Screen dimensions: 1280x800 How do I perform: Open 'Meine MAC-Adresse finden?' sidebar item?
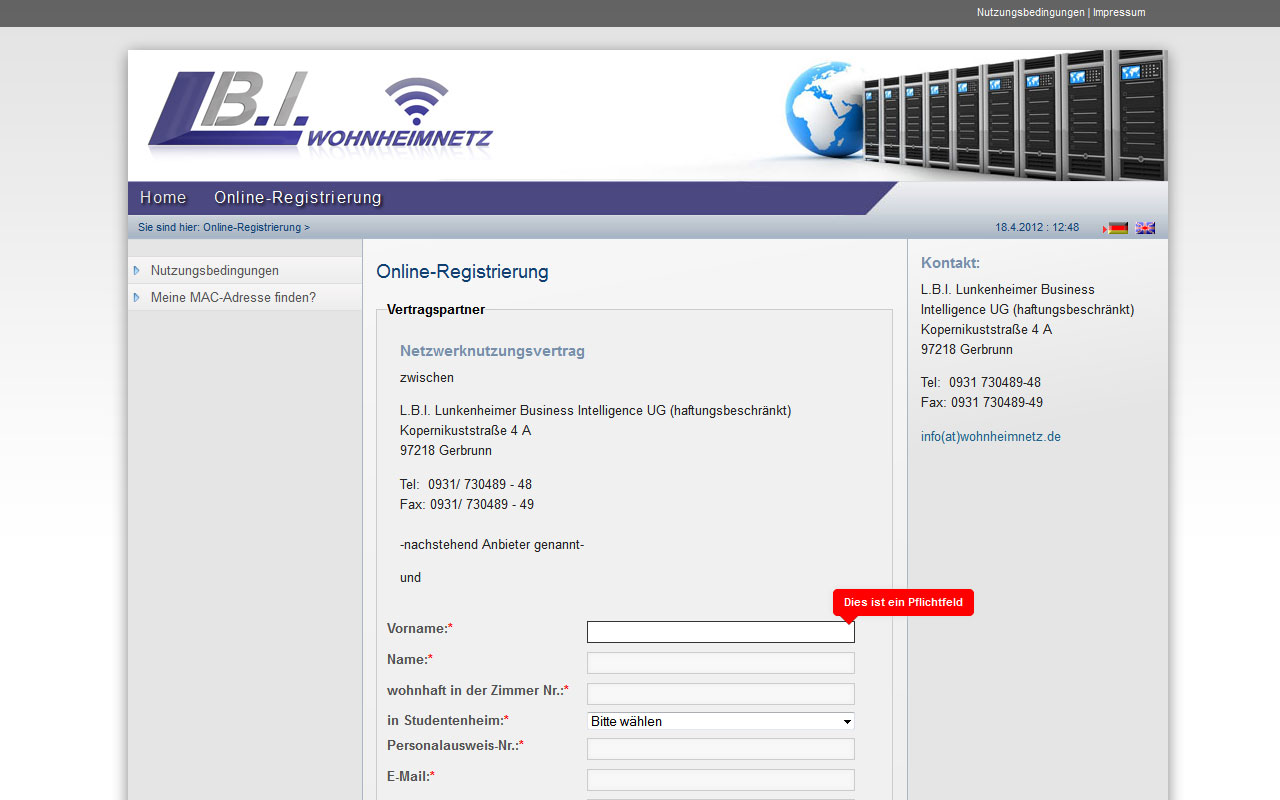pos(245,298)
